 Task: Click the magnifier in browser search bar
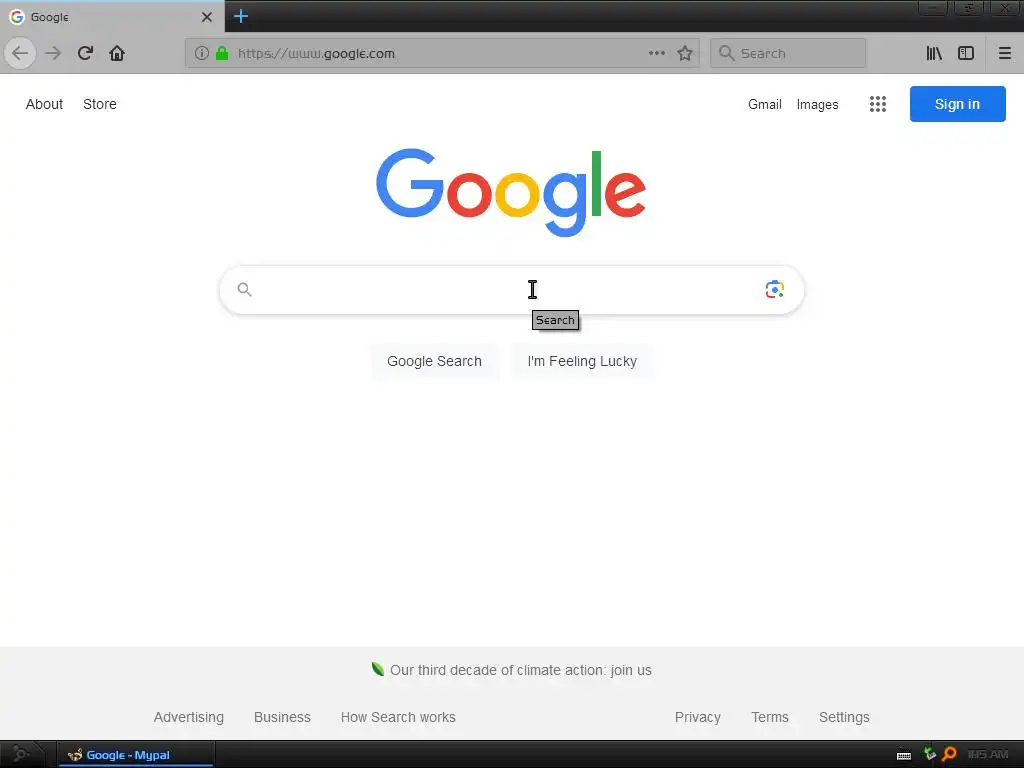pos(726,53)
